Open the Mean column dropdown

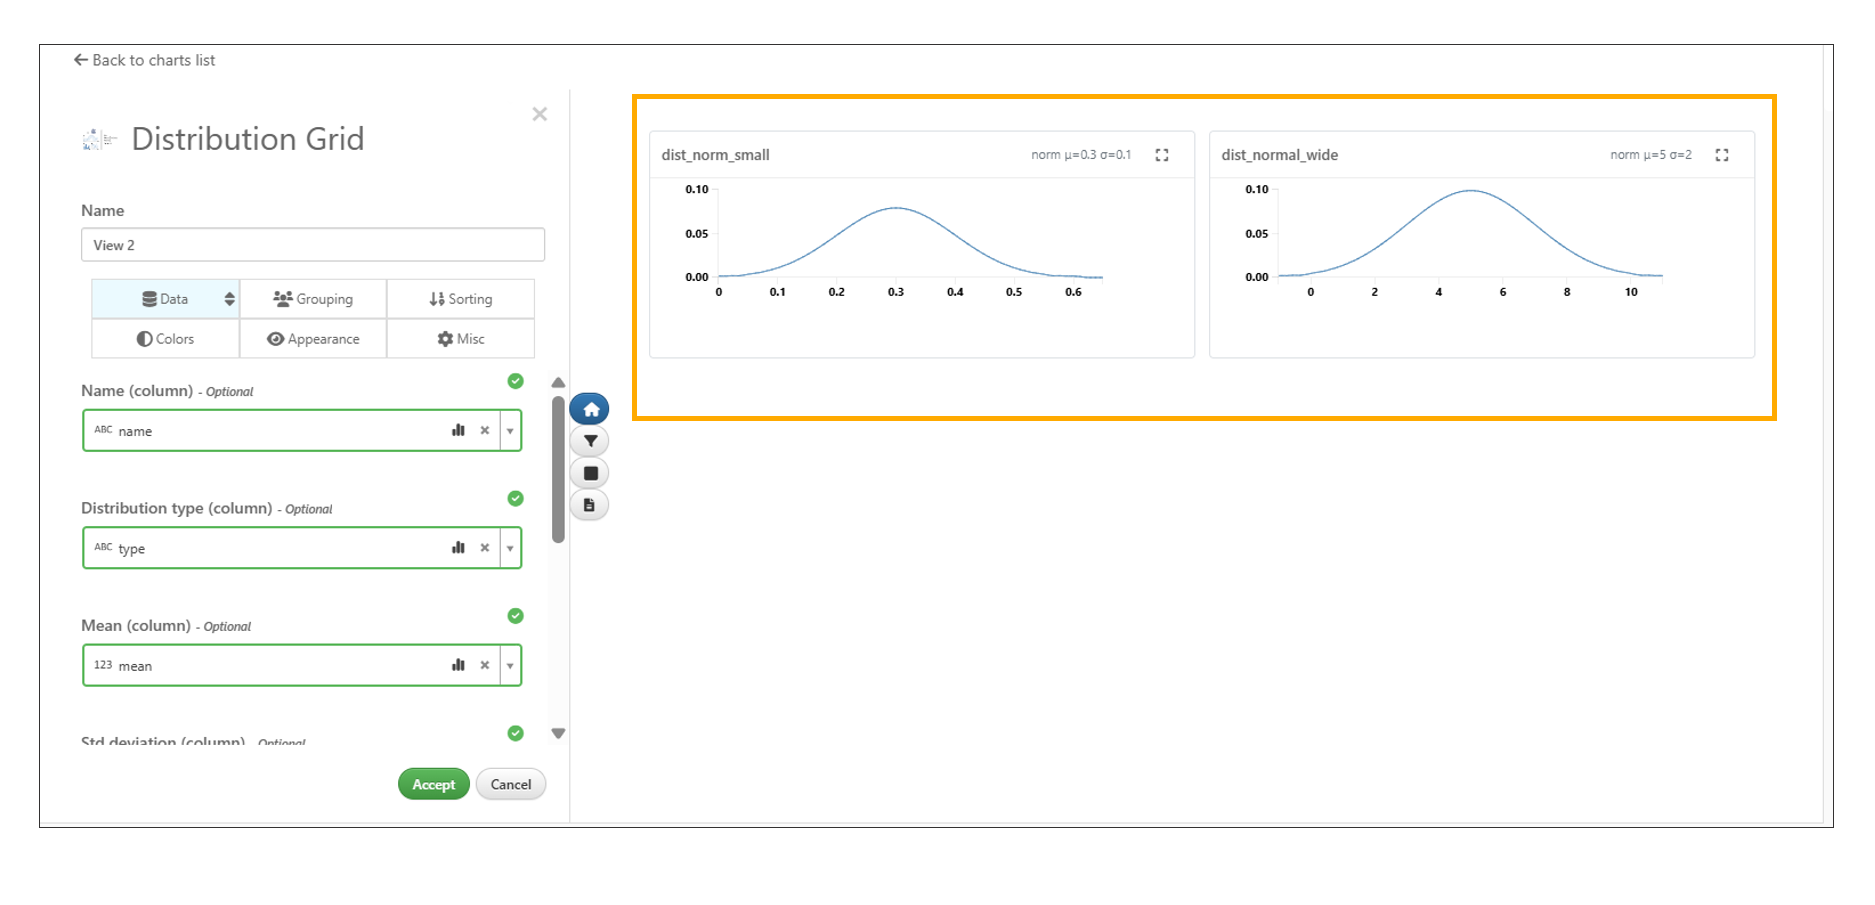[x=510, y=666]
